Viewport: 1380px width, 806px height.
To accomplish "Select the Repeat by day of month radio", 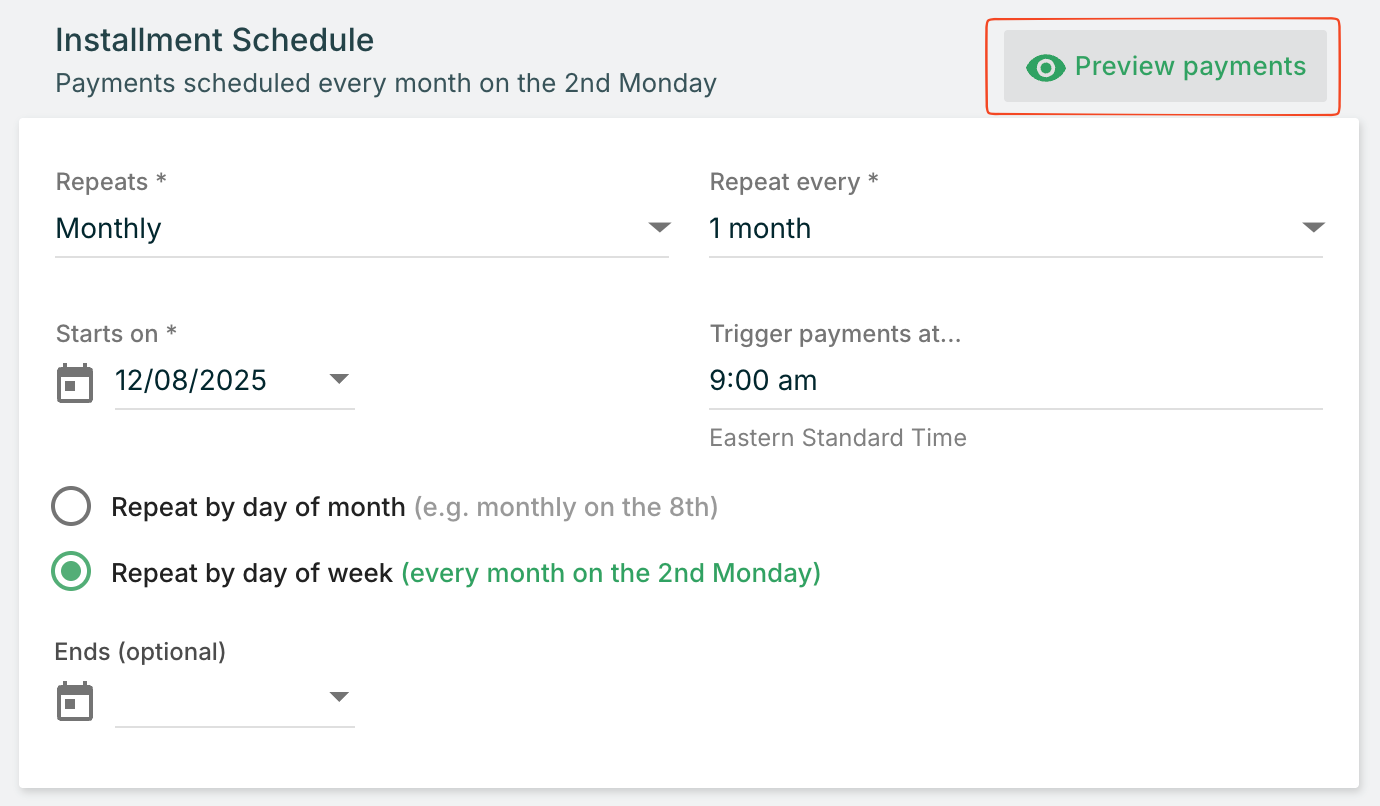I will tap(71, 507).
